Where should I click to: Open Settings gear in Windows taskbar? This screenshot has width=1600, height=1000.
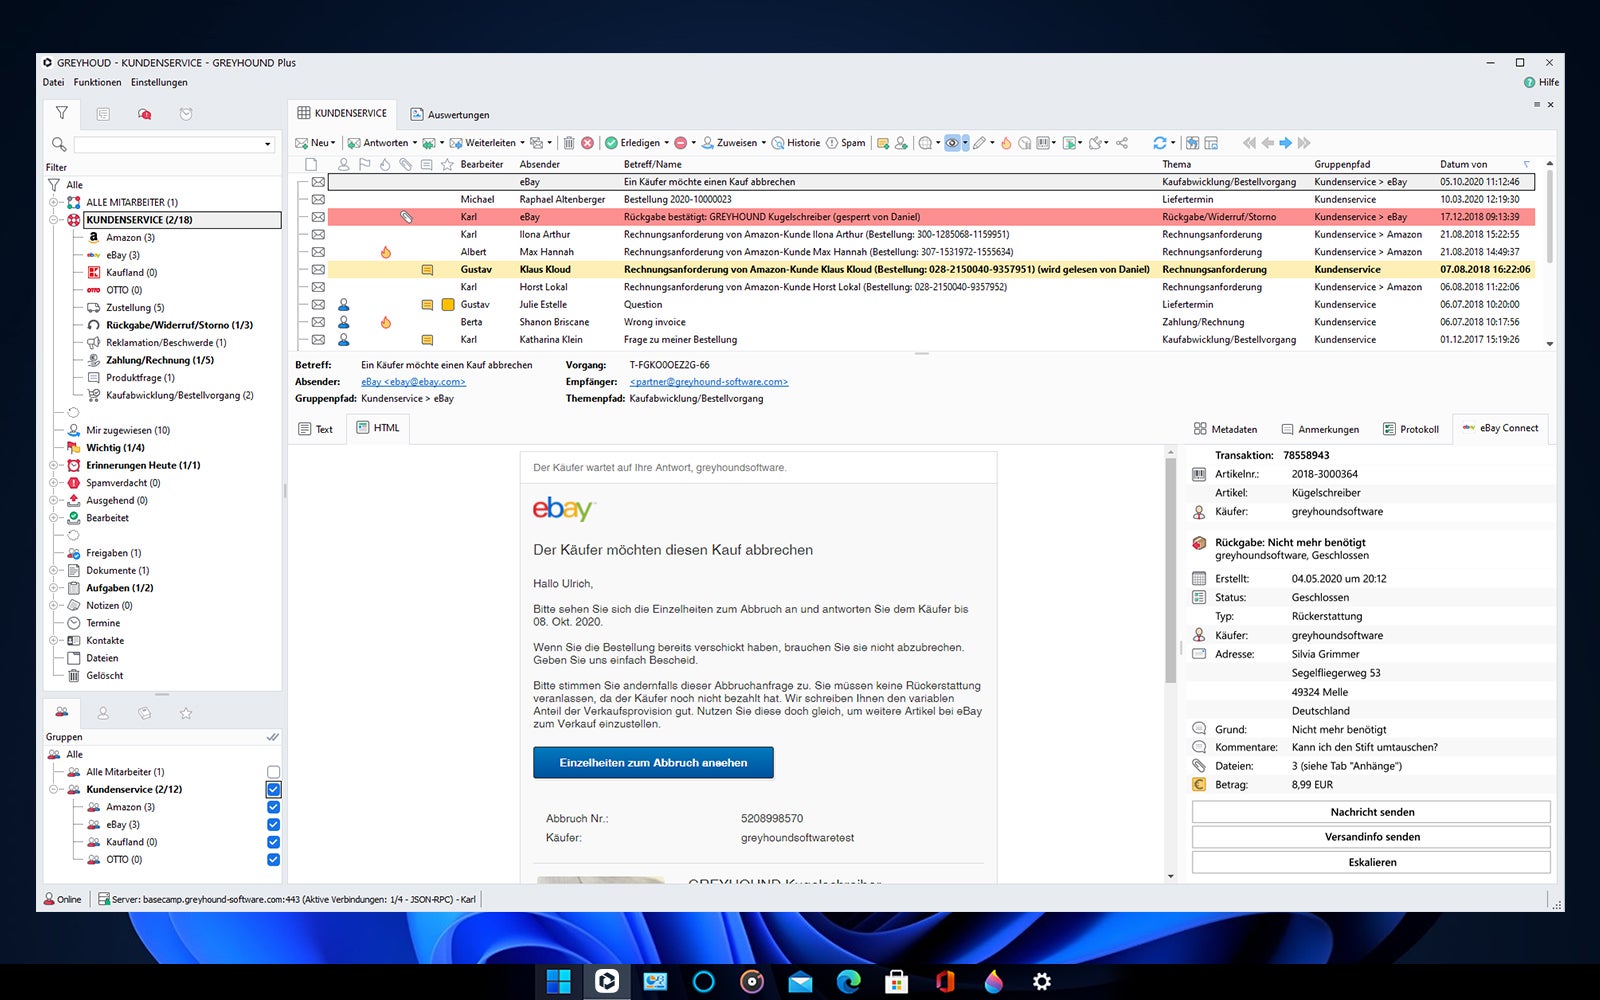[1041, 981]
